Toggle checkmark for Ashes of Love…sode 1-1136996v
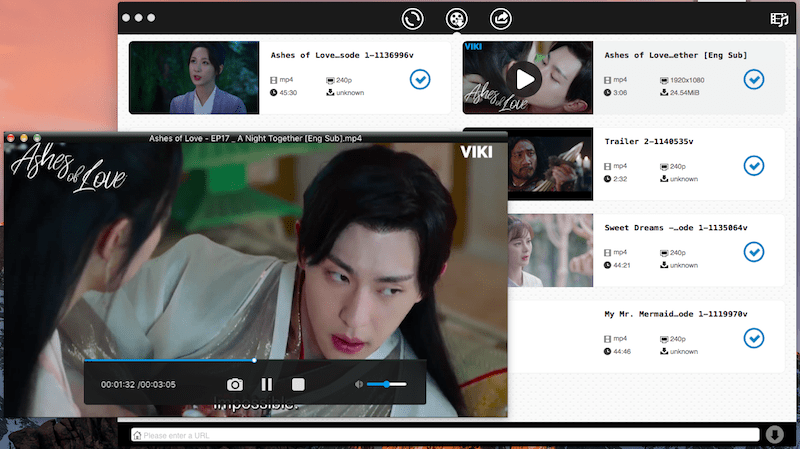 420,80
